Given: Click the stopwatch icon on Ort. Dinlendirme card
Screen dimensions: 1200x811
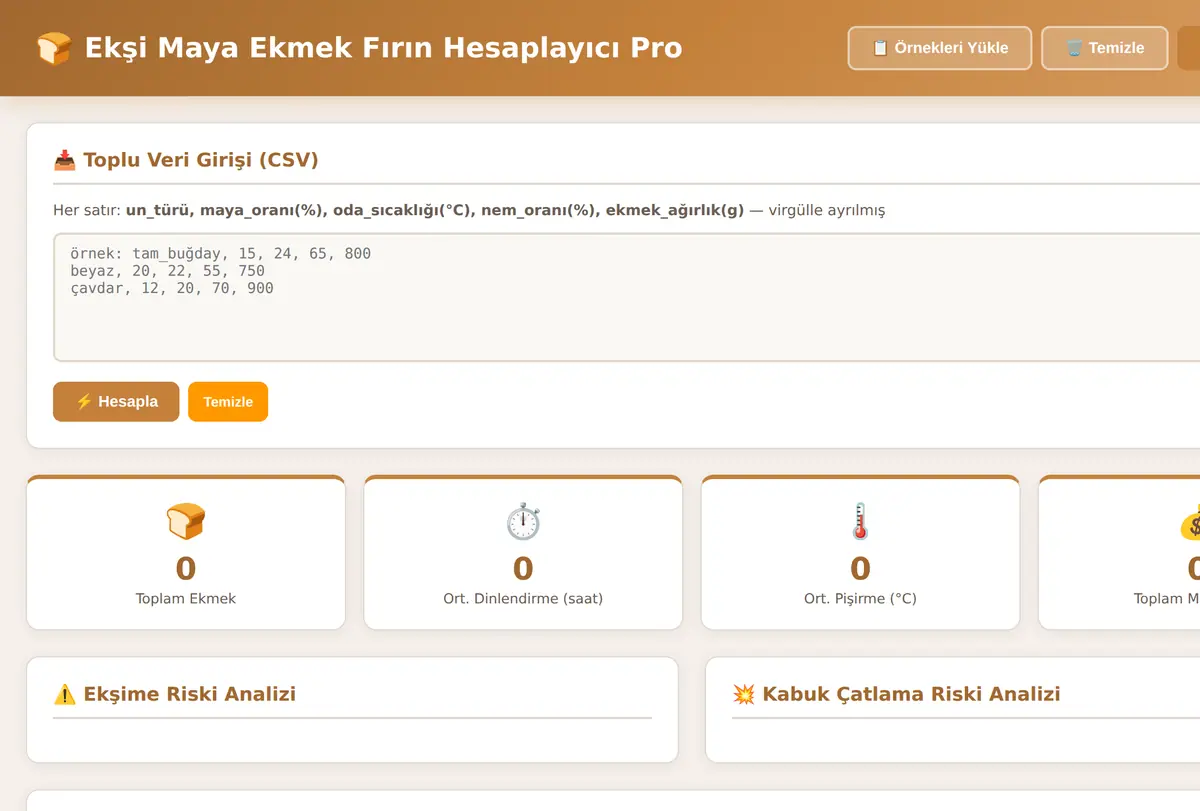Looking at the screenshot, I should (523, 522).
